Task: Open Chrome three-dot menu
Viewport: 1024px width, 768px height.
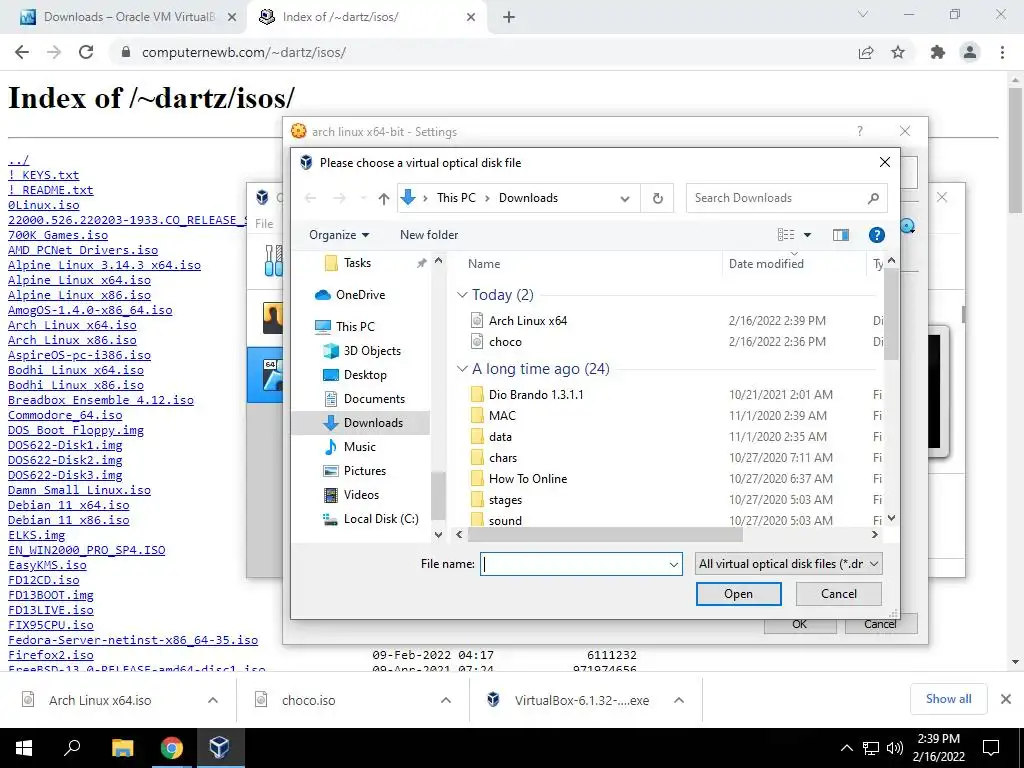Action: (x=1002, y=52)
